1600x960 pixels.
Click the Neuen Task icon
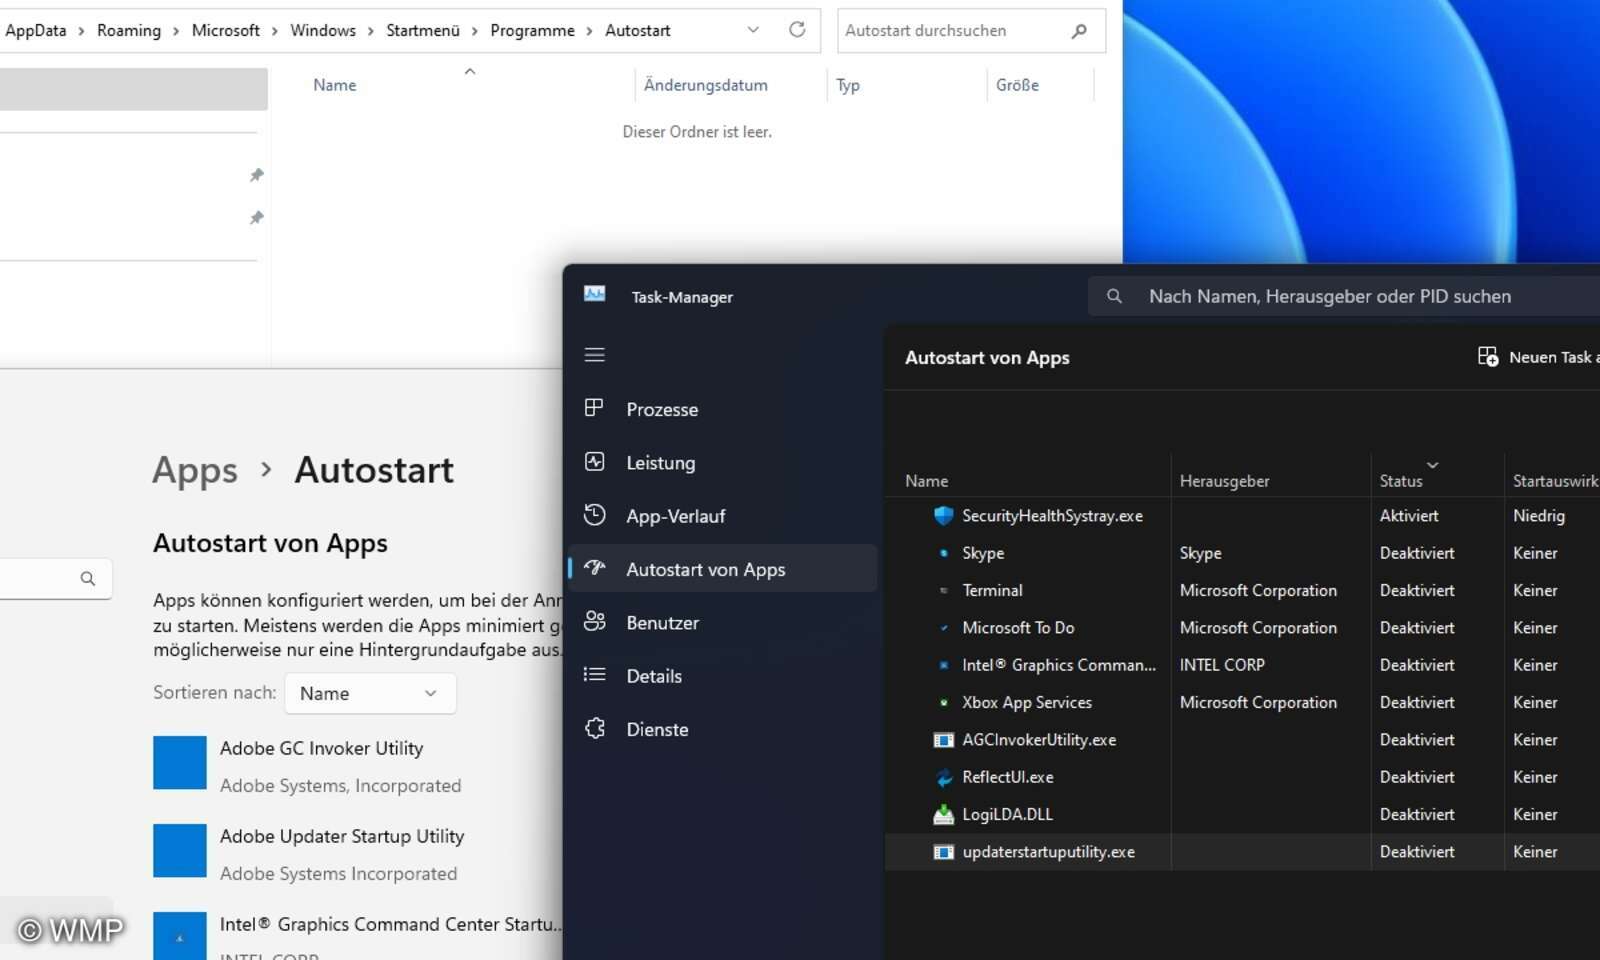click(1488, 356)
